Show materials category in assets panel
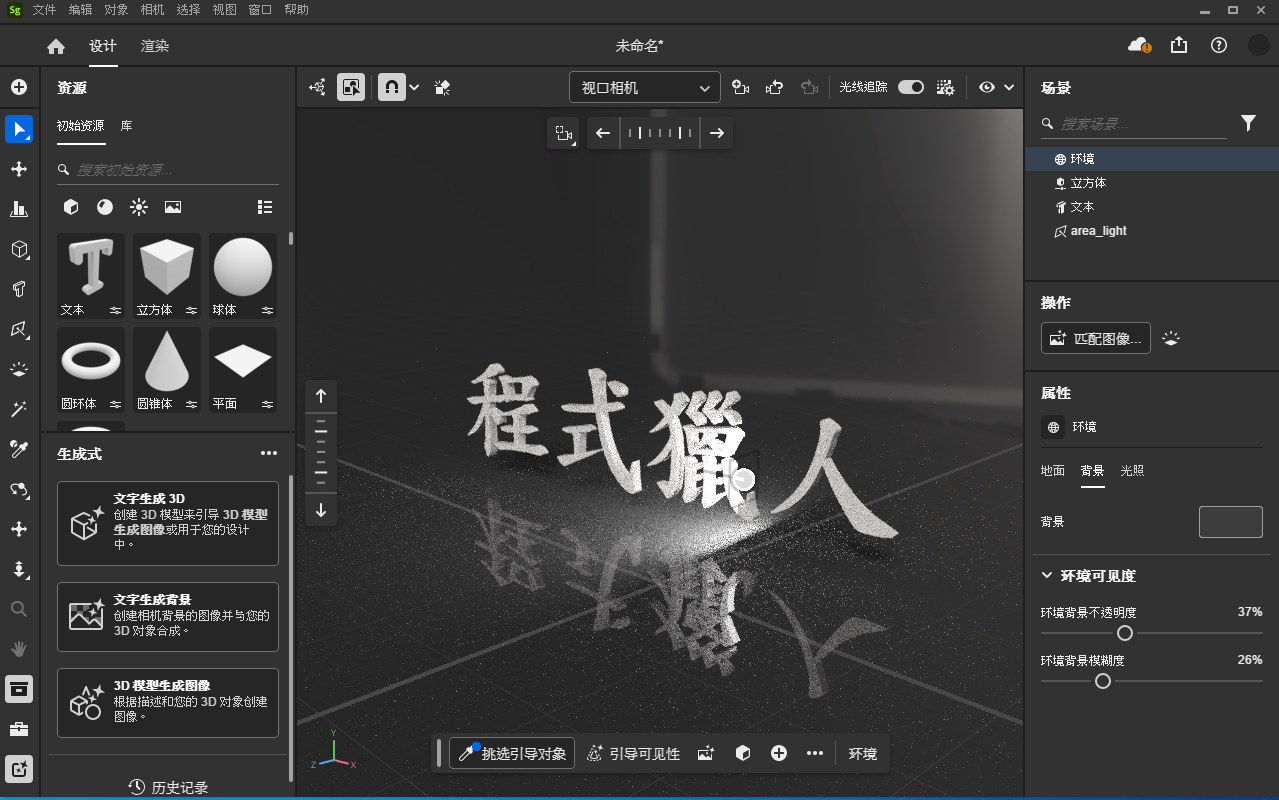This screenshot has height=800, width=1279. click(x=105, y=207)
